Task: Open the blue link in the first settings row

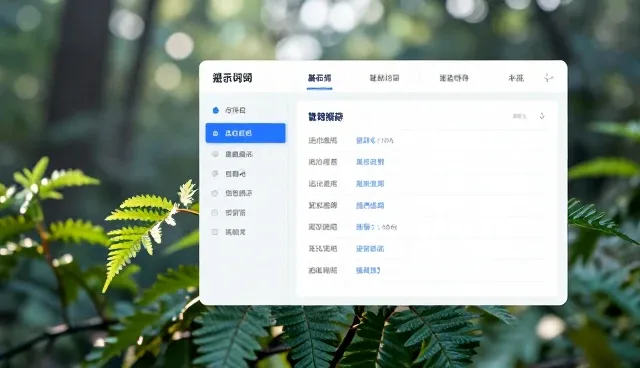Action: click(x=366, y=140)
